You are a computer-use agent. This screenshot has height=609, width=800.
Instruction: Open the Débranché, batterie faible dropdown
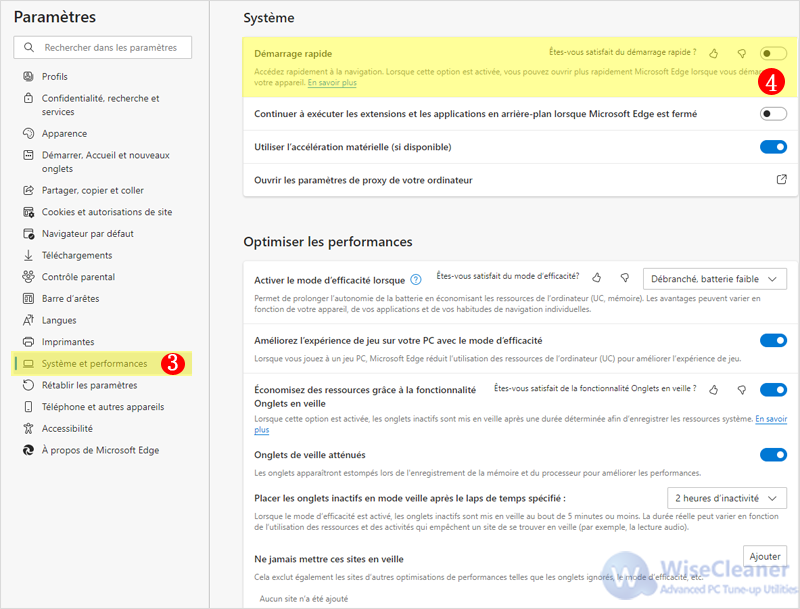(714, 279)
